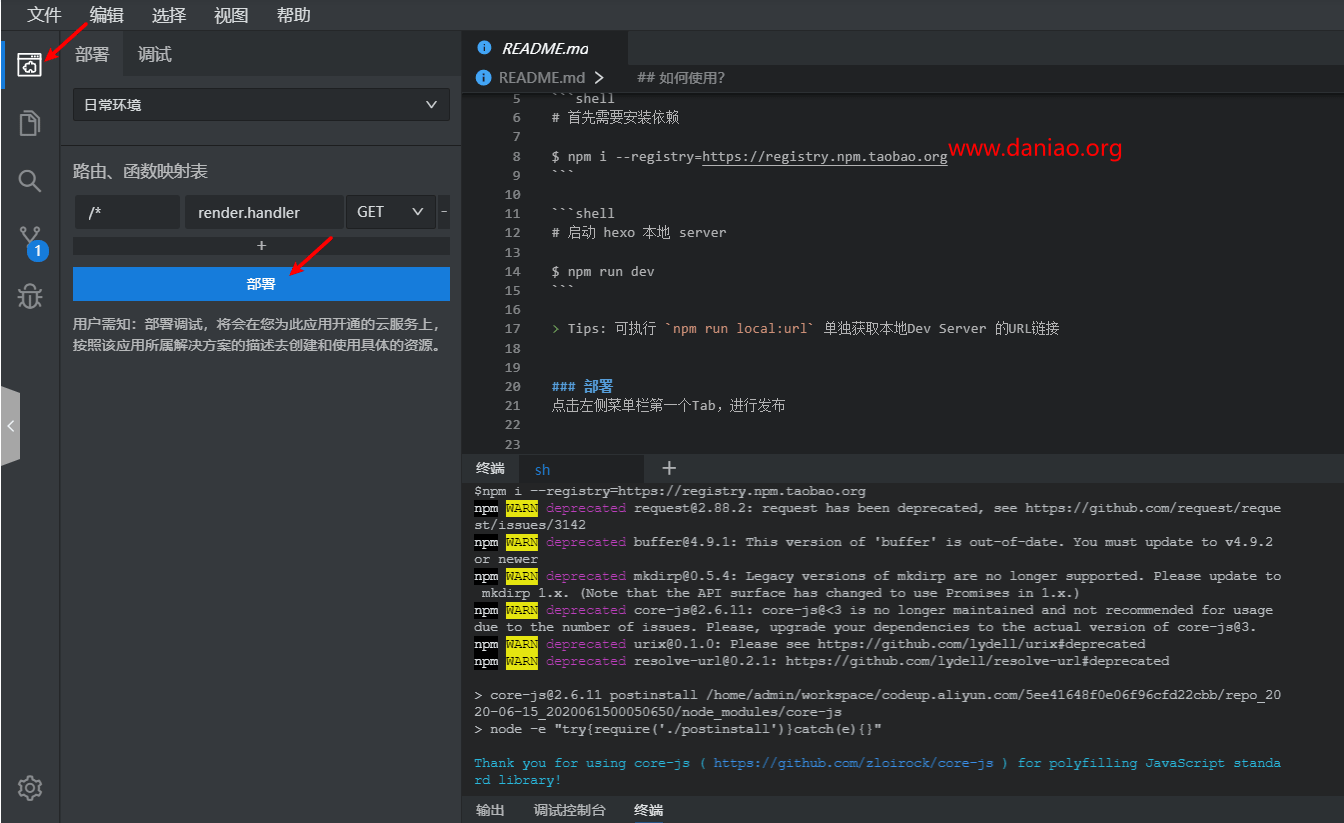Viewport: 1344px width, 823px height.
Task: Open the GET method dropdown
Action: click(391, 212)
